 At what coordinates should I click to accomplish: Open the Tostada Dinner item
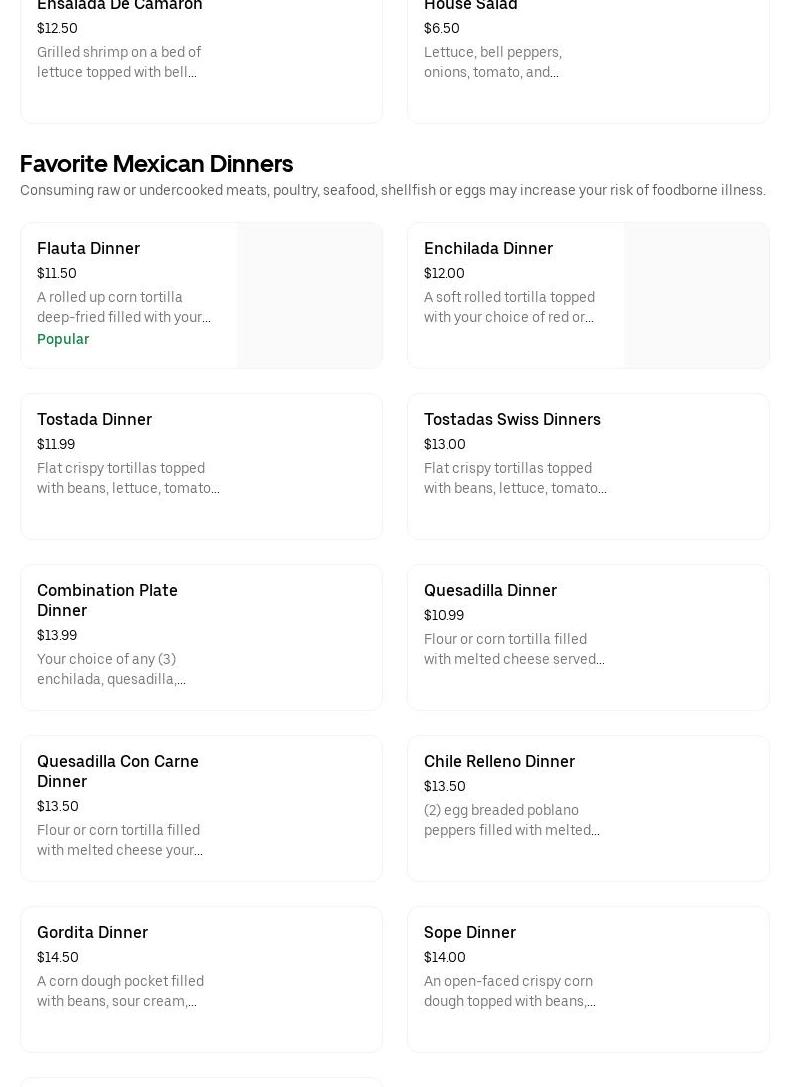coord(200,466)
